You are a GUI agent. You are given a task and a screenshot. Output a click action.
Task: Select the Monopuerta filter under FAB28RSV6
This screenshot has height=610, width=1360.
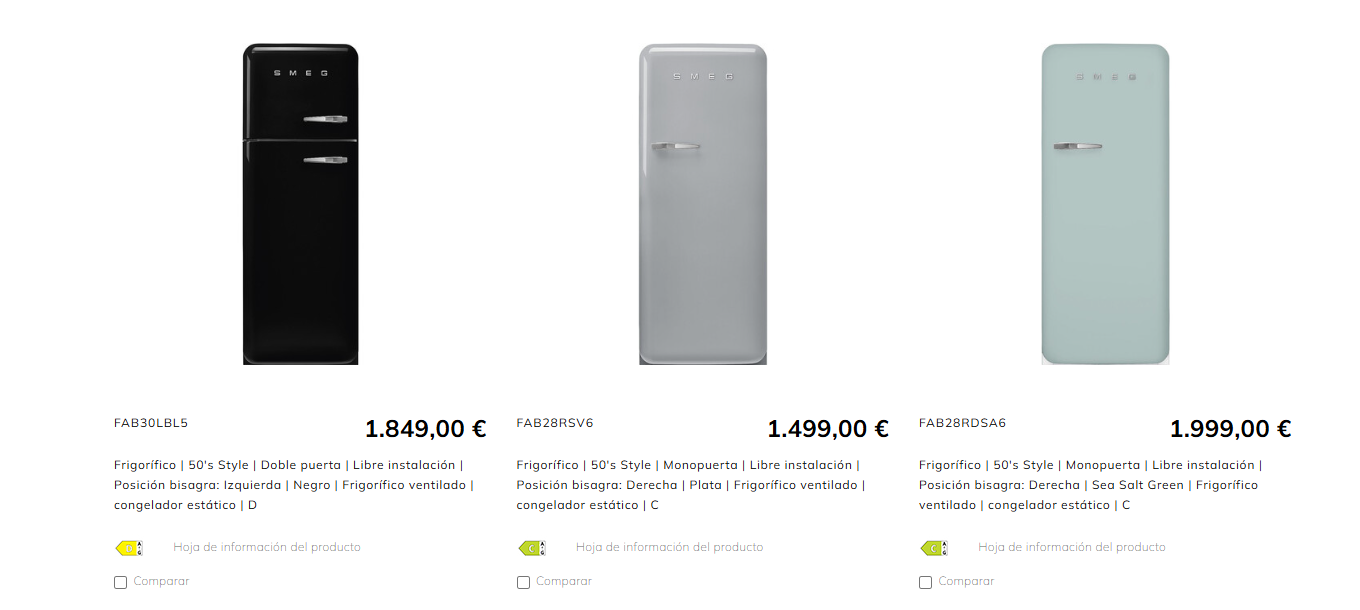tap(699, 464)
